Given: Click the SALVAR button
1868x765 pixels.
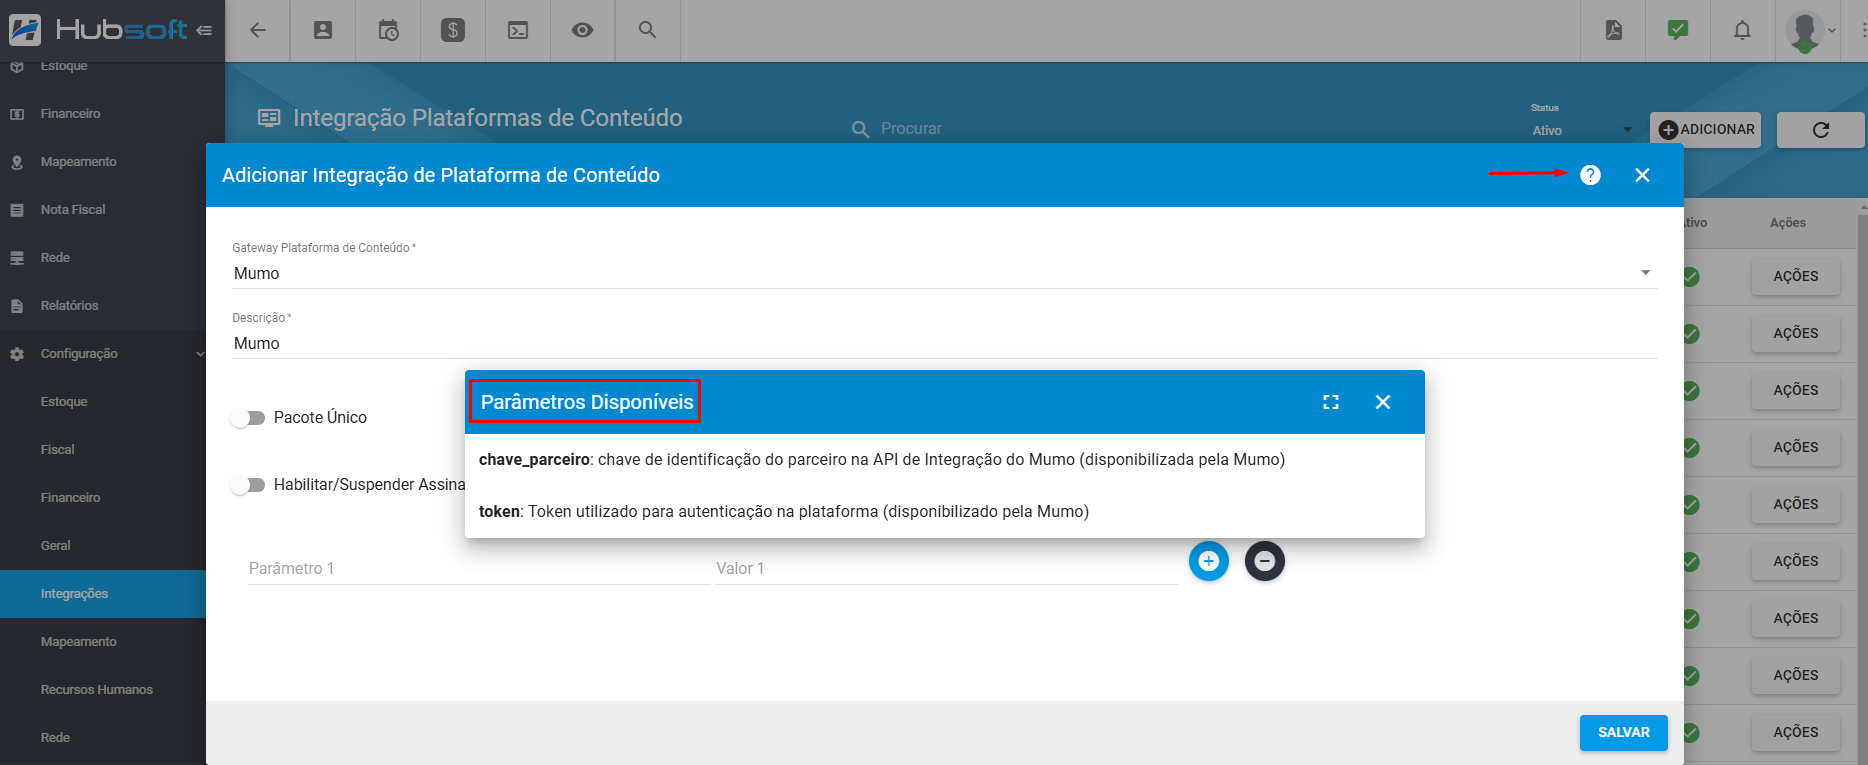Looking at the screenshot, I should click(1623, 733).
